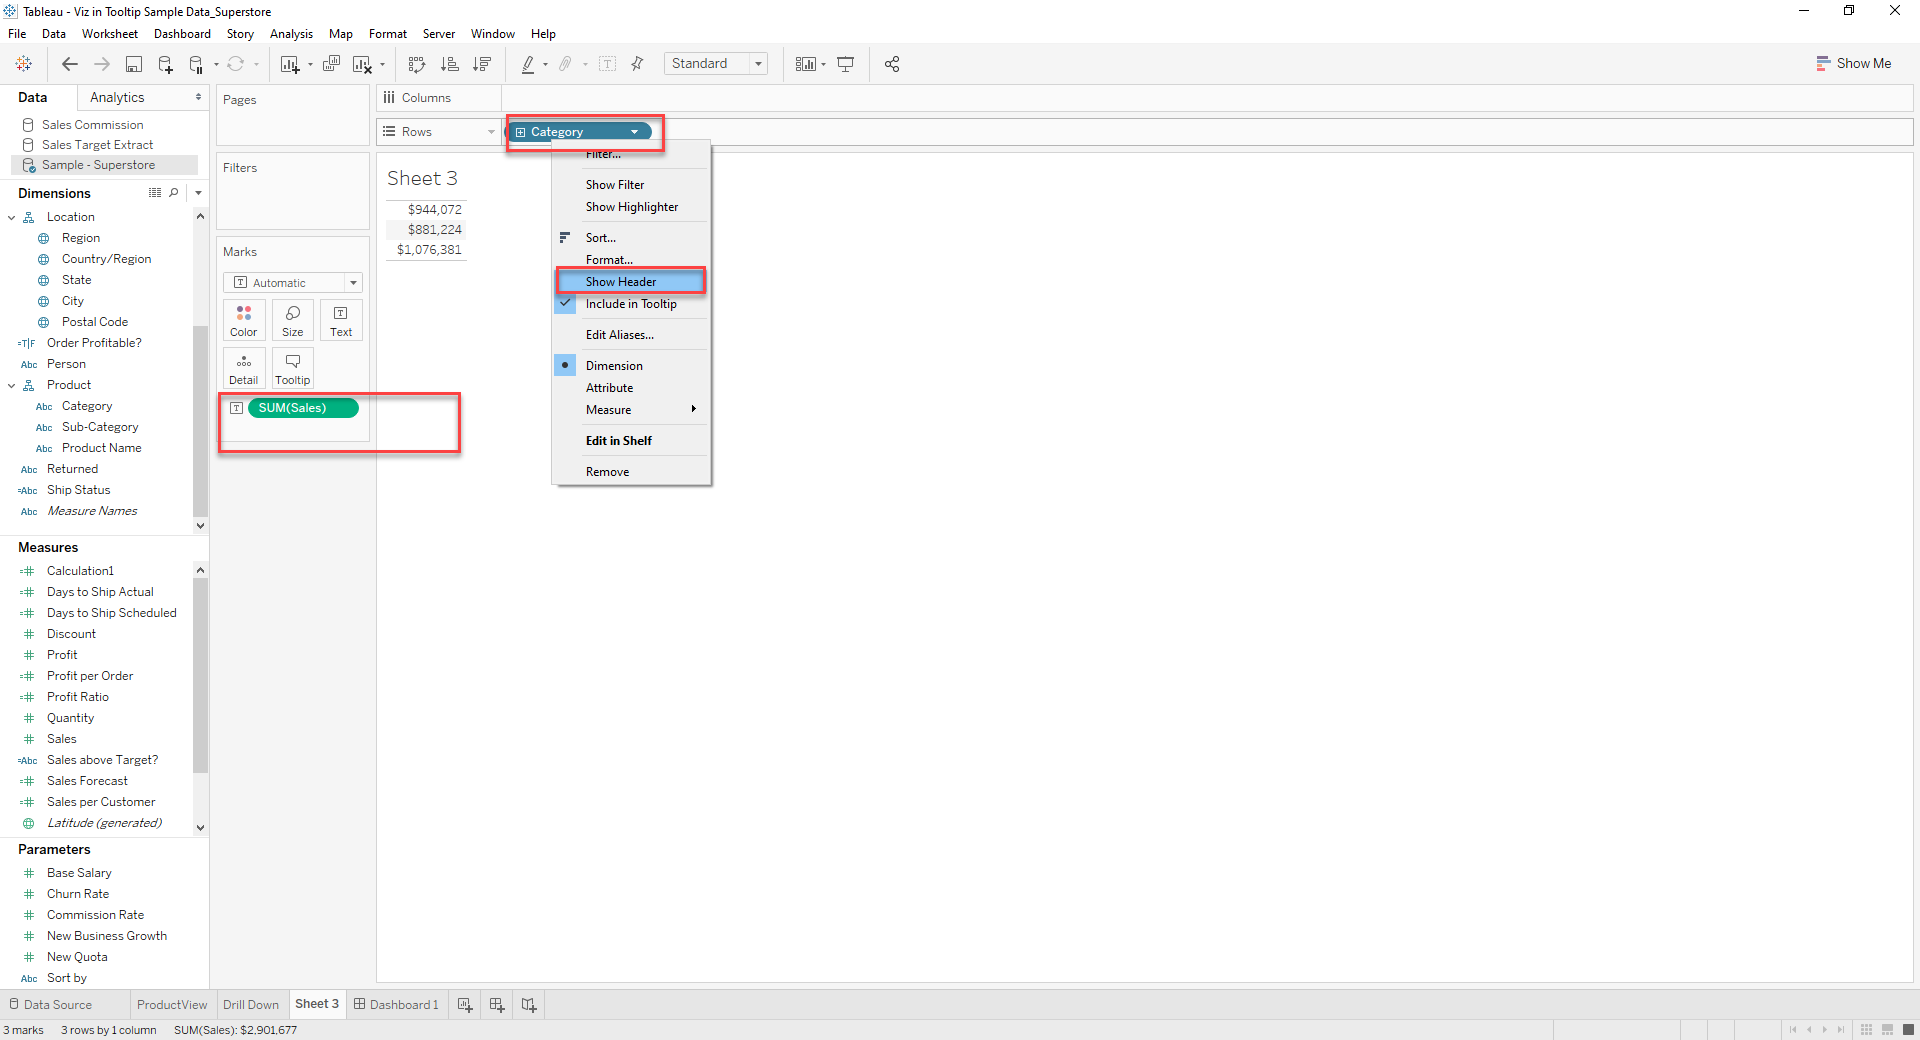Switch to the Analytics tab

117,97
